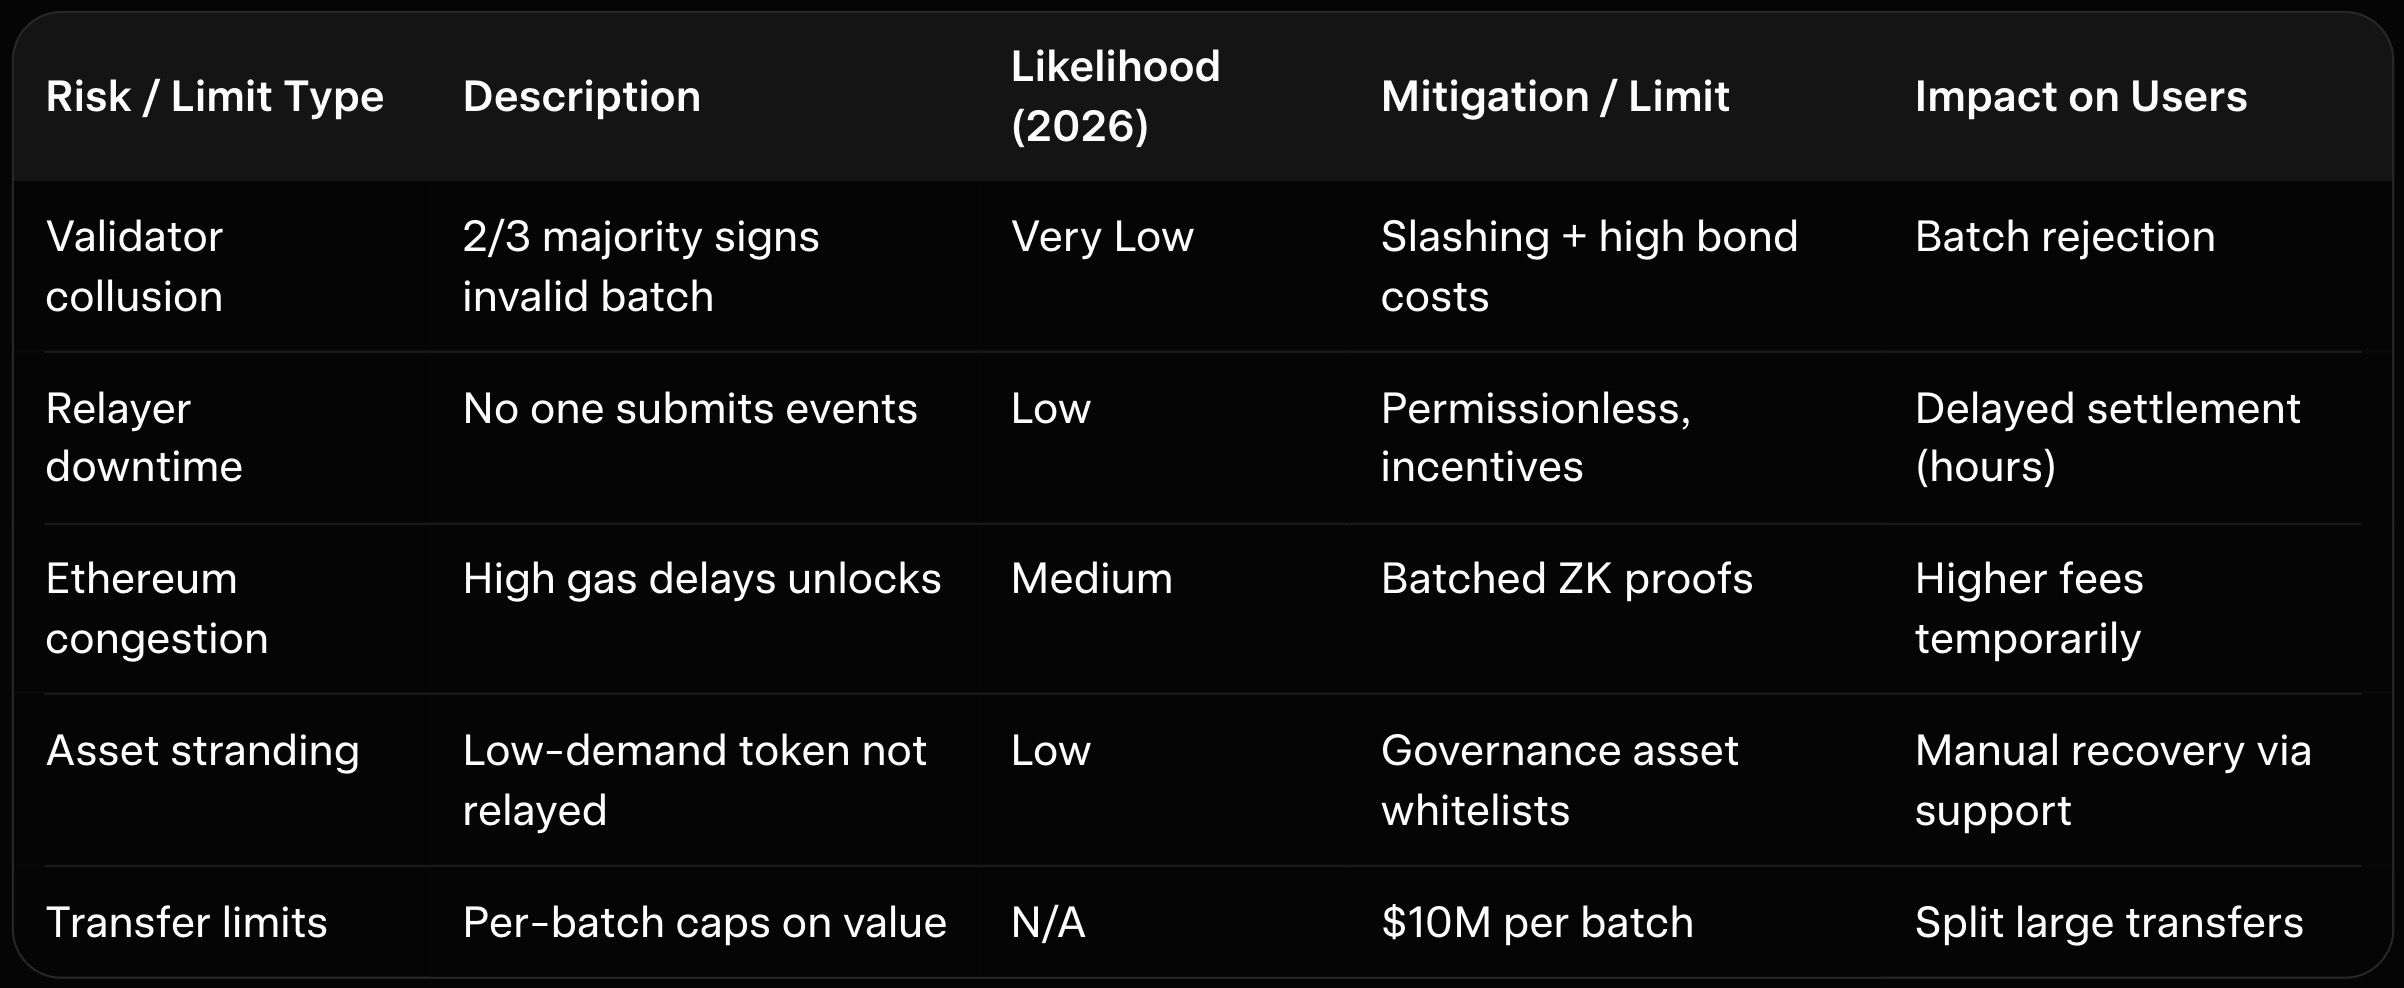The width and height of the screenshot is (2404, 988).
Task: Select the '$10M per batch' limit cell
Action: point(1537,922)
